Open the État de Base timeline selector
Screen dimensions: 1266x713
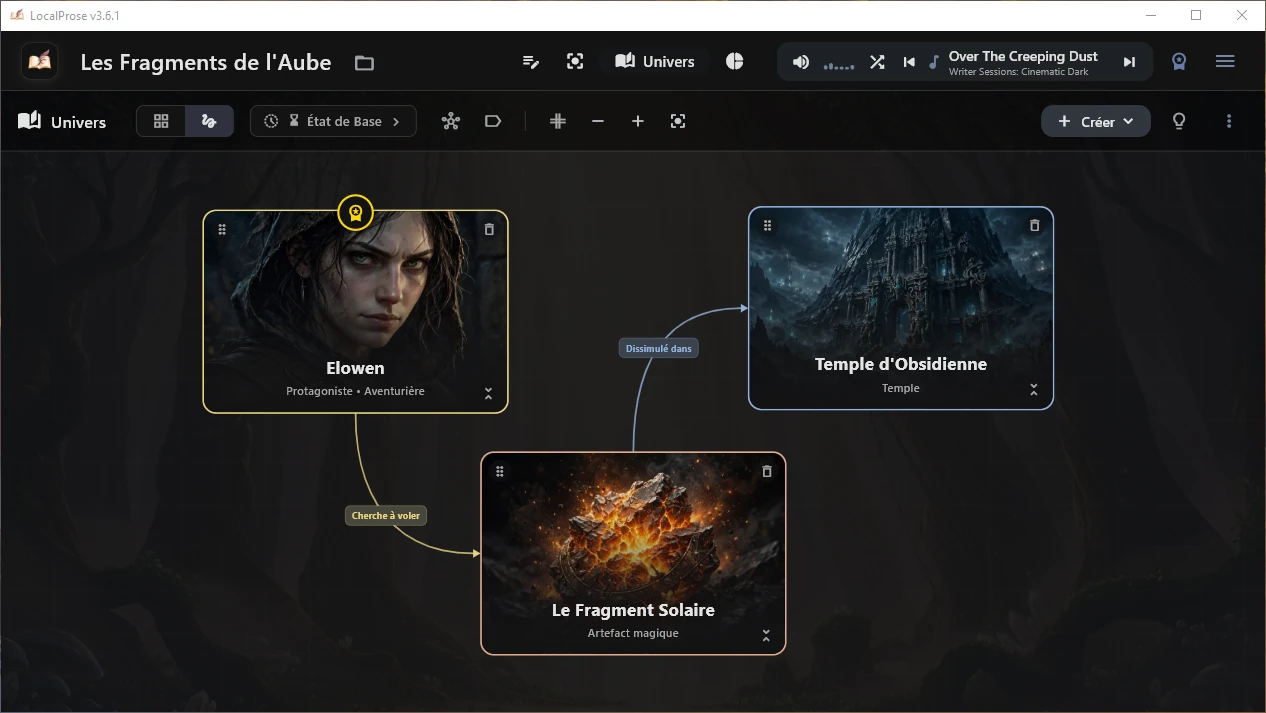click(333, 121)
